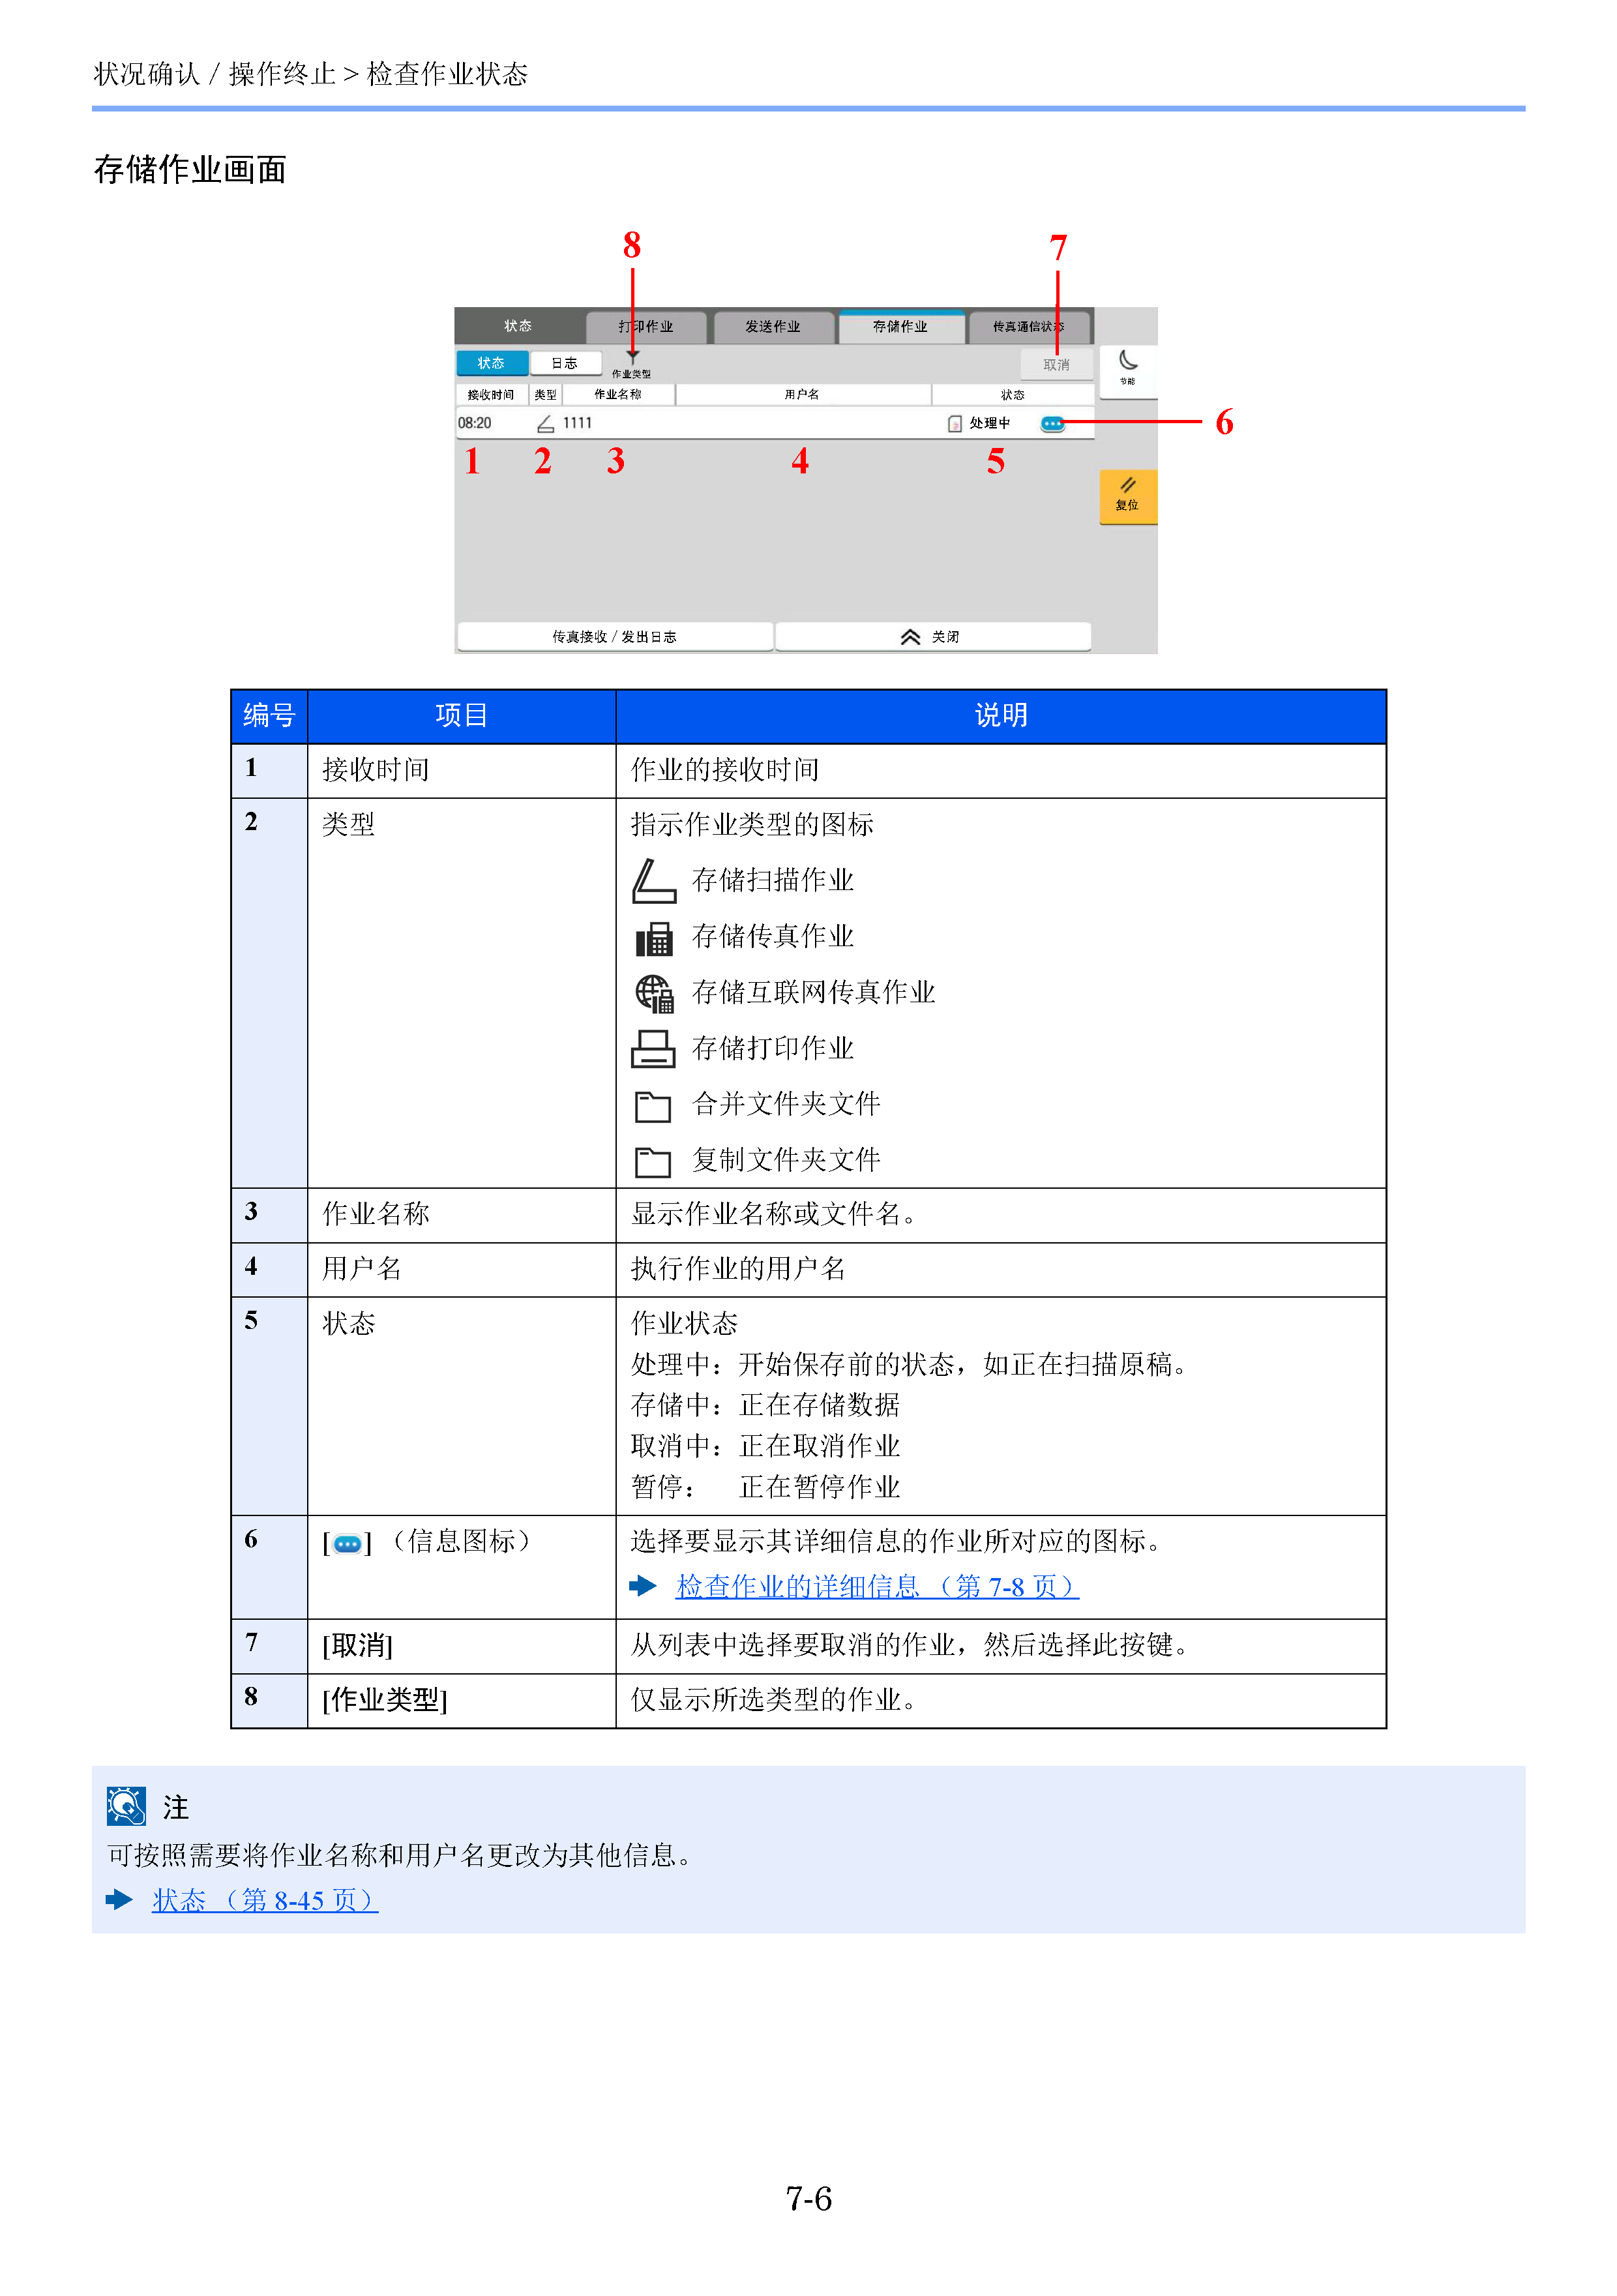This screenshot has height=2296, width=1617.
Task: Select job name 1111 in the list
Action: 577,423
